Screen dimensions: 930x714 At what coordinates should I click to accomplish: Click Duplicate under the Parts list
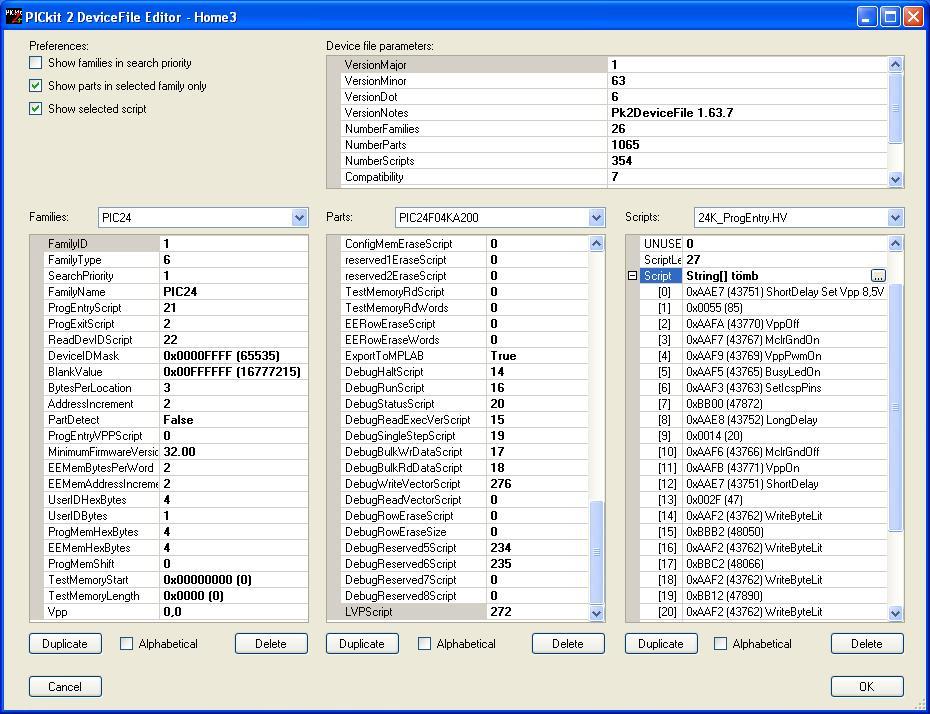pos(362,643)
